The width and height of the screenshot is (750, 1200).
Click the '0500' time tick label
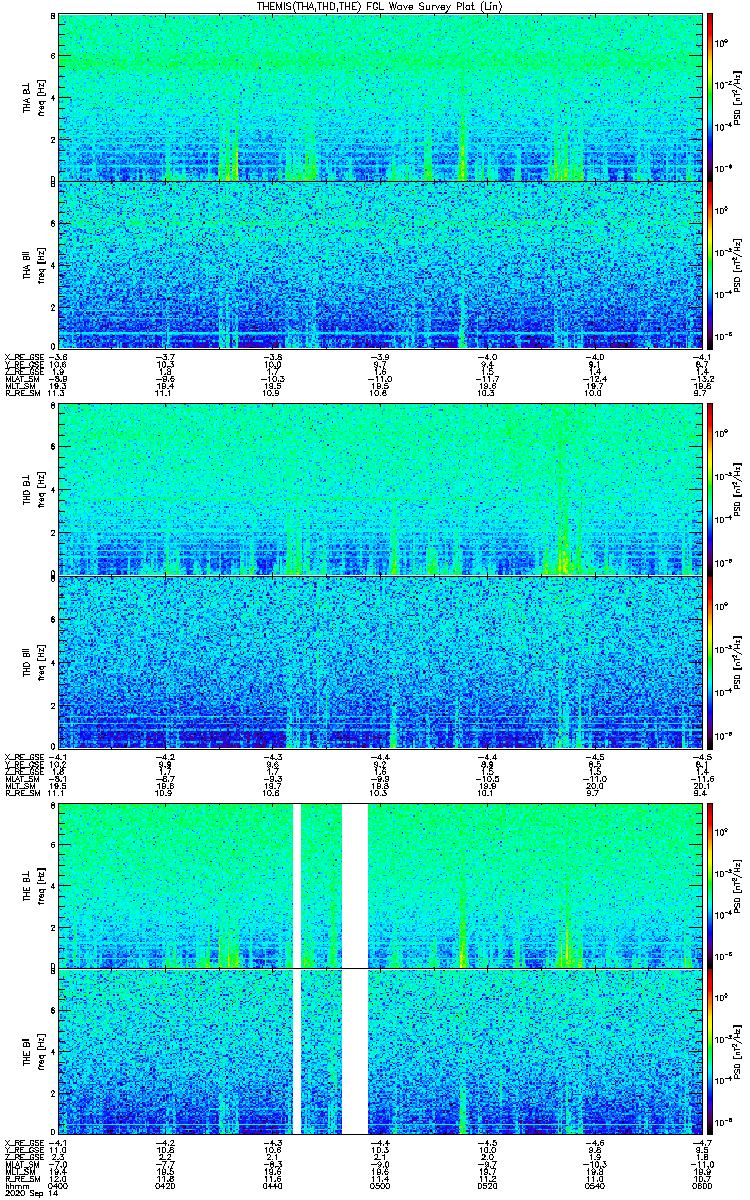coord(379,1184)
